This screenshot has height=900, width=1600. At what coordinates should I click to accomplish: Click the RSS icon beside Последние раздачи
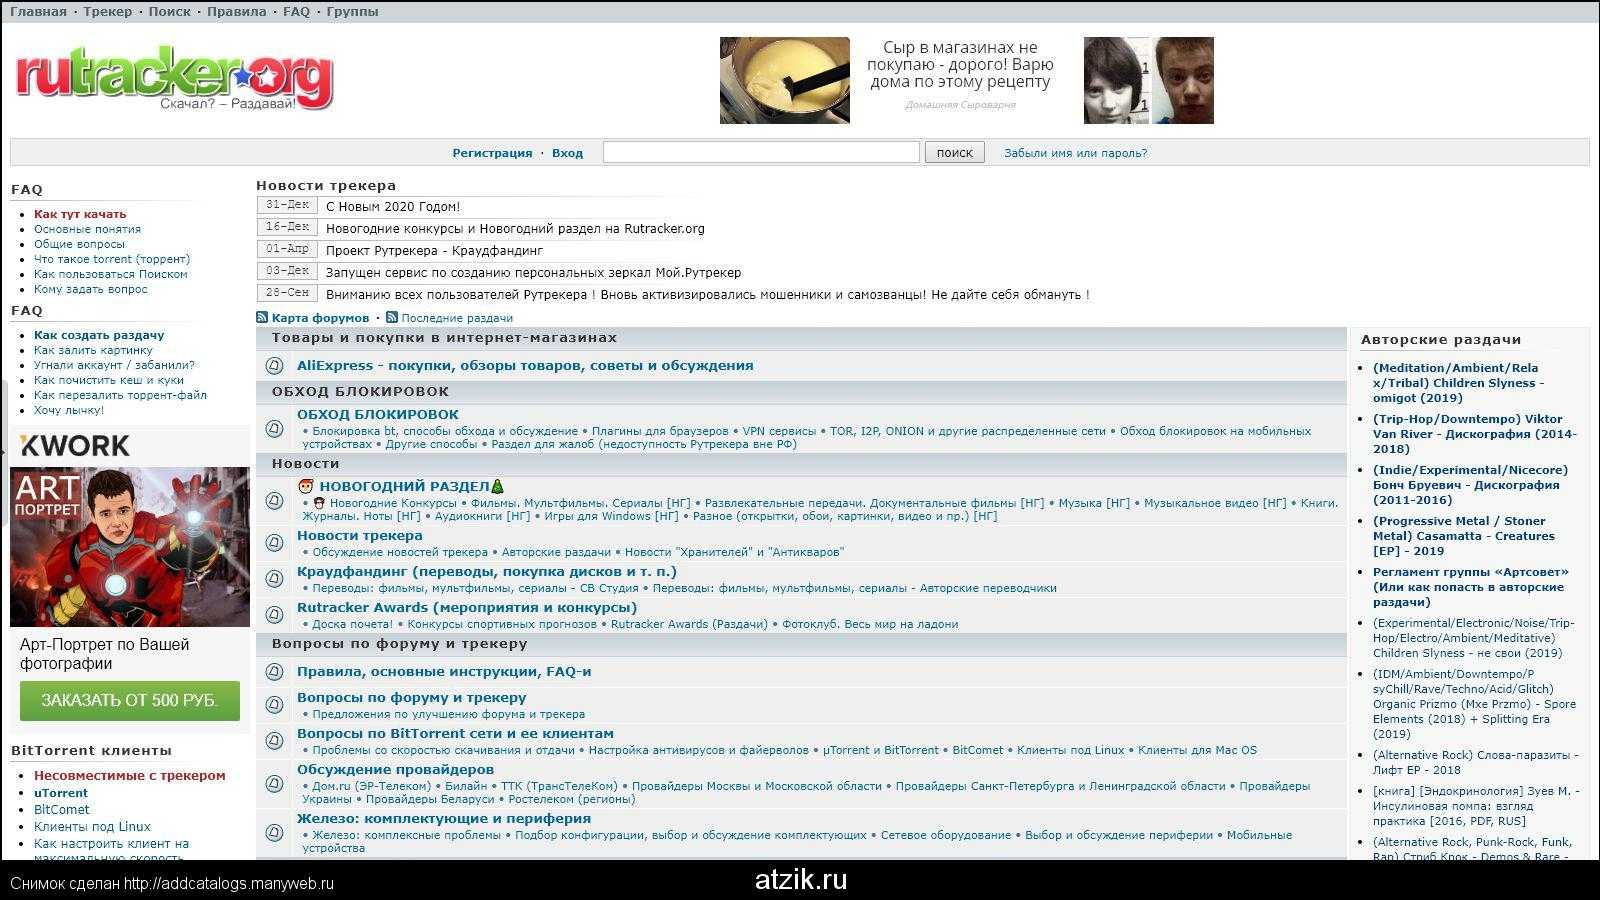point(392,317)
